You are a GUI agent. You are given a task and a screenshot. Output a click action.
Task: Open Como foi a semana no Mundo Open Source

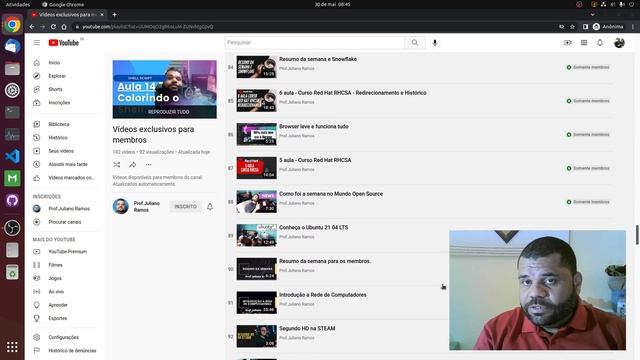pyautogui.click(x=331, y=194)
